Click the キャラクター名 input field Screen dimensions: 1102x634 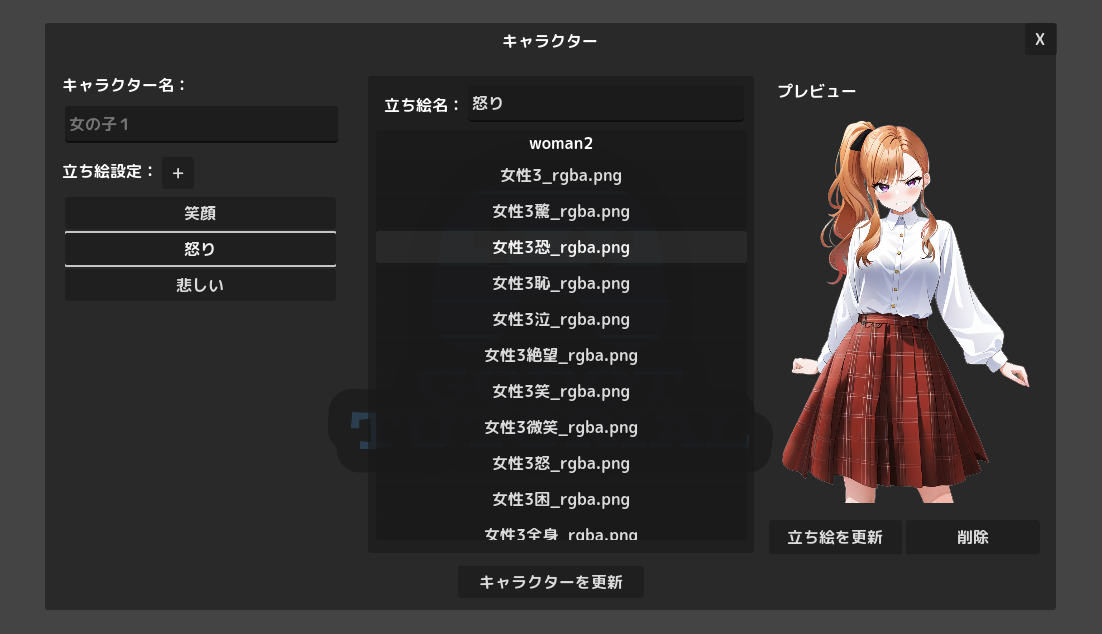point(201,125)
